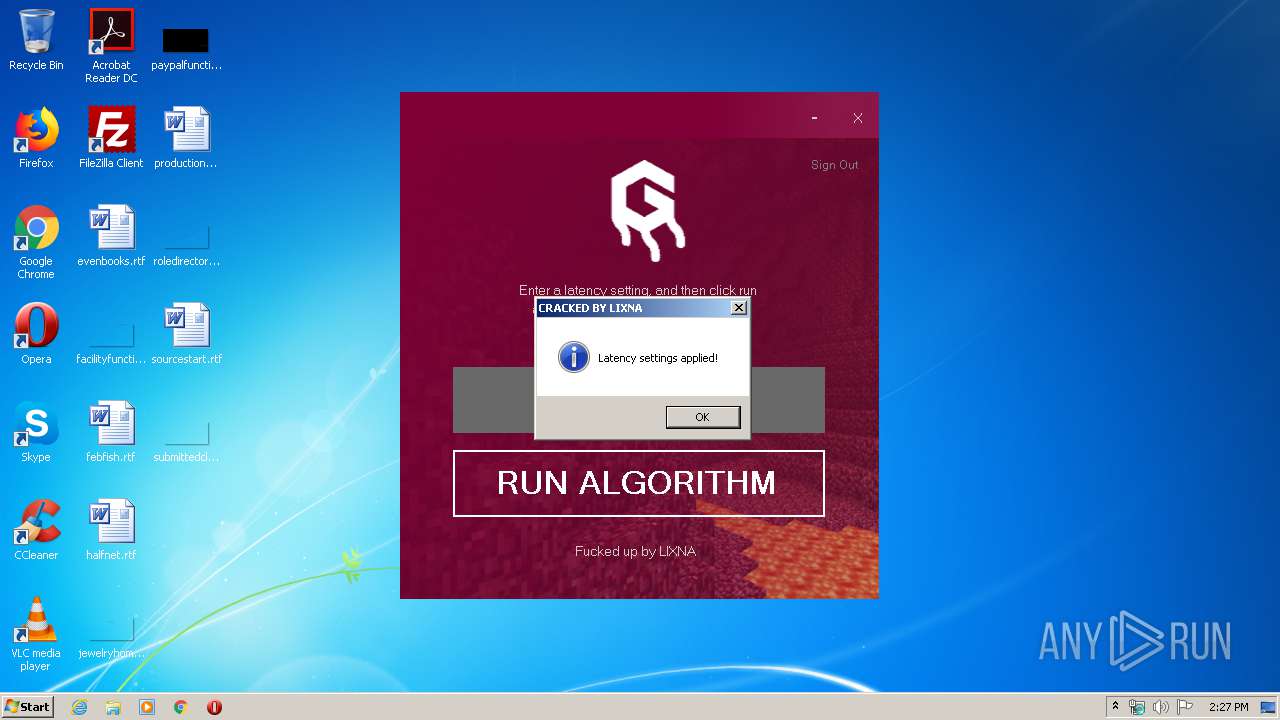Screen dimensions: 1280x720
Task: Select the sourcestart.rtf file icon
Action: pos(186,334)
